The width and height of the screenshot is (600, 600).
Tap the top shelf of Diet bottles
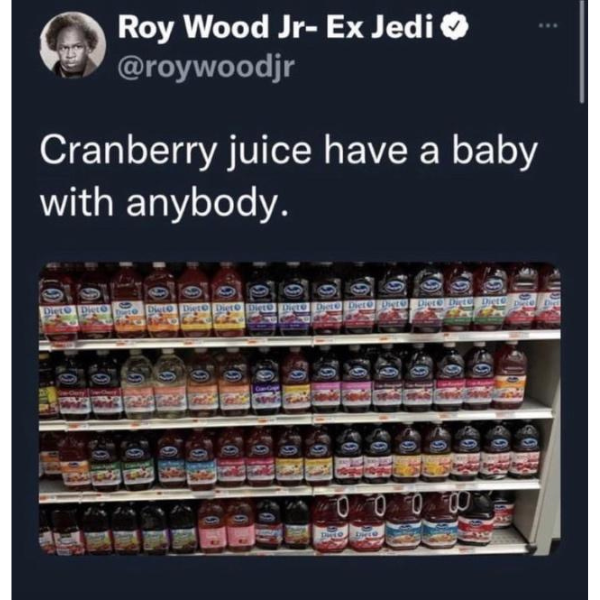tap(300, 300)
